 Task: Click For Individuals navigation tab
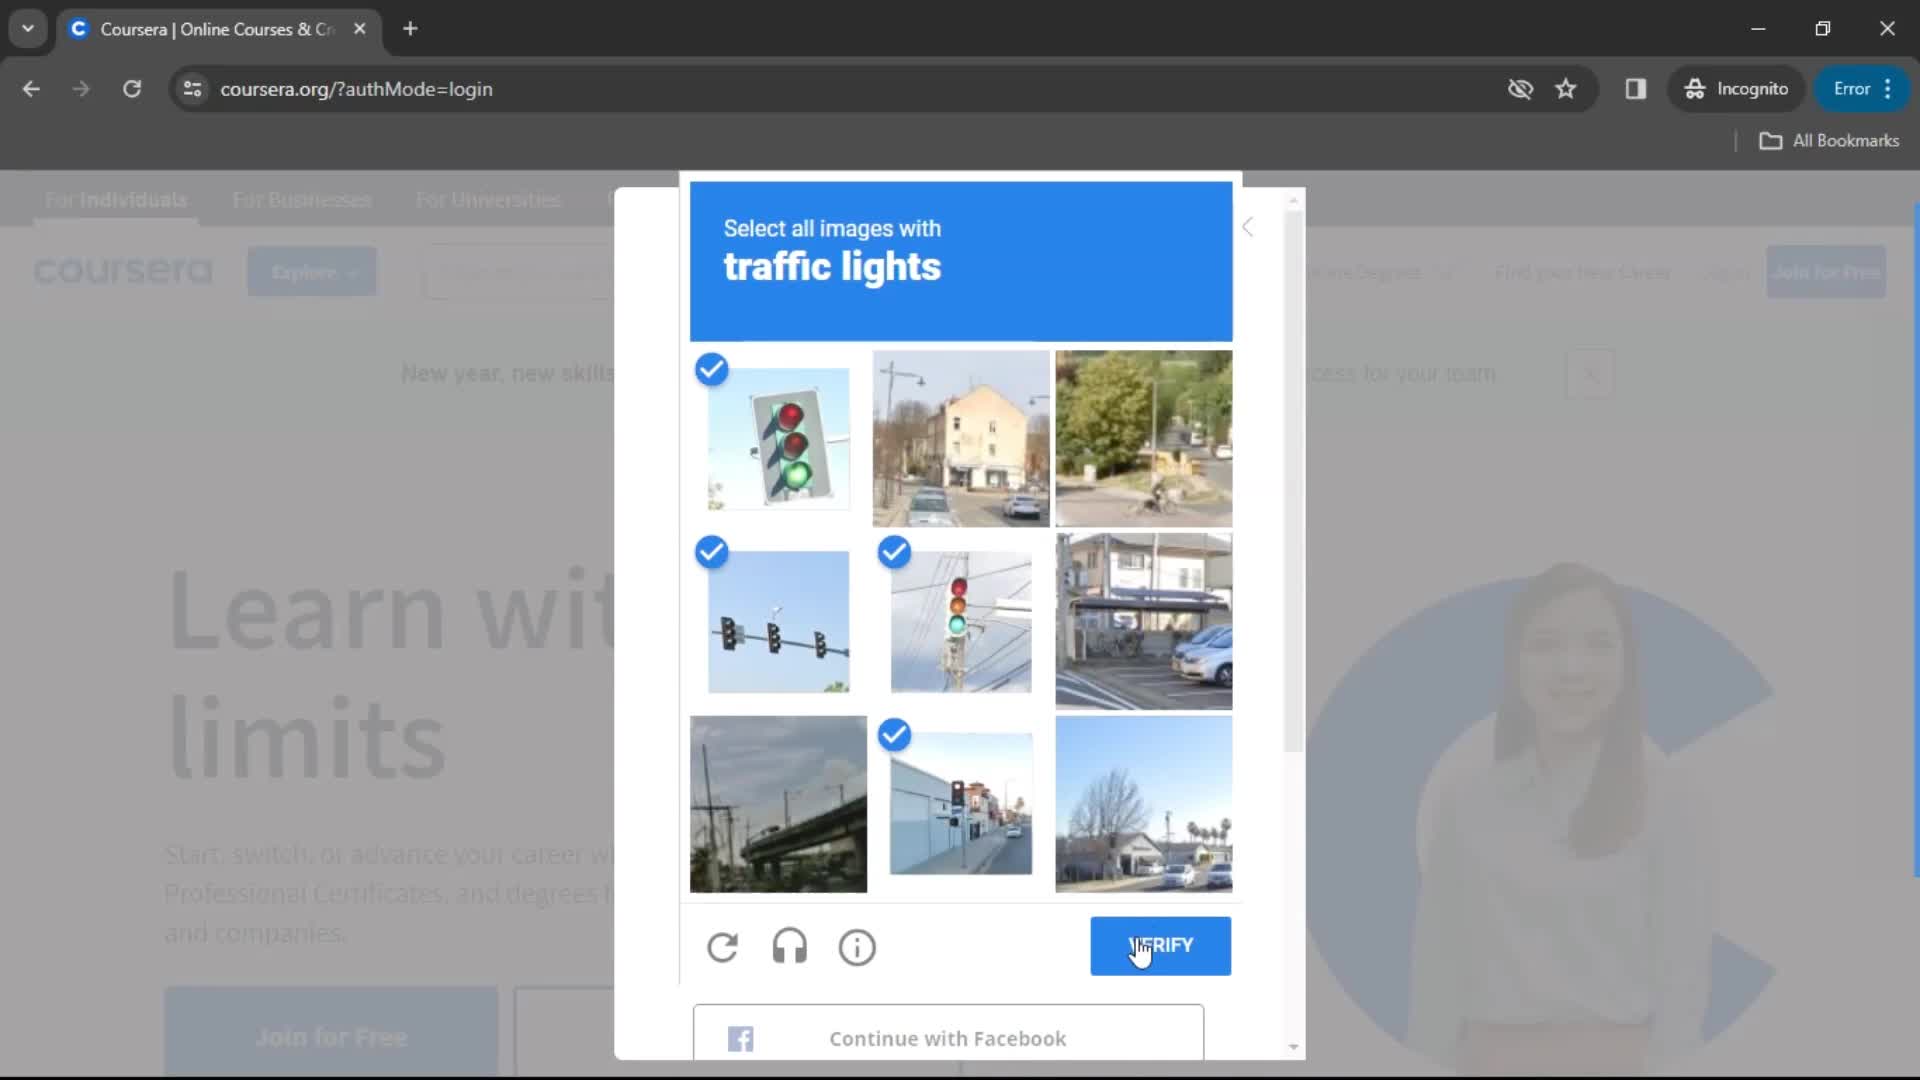[116, 200]
